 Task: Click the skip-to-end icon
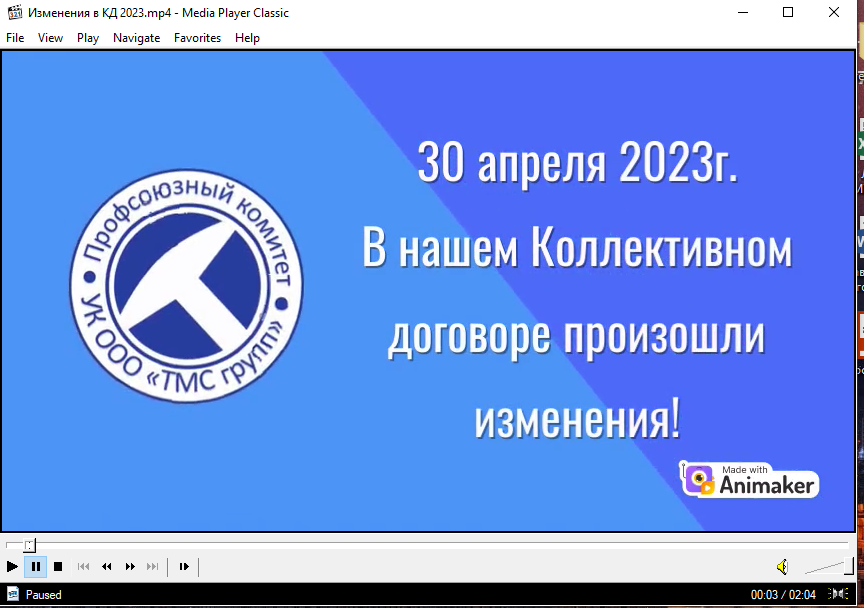152,567
